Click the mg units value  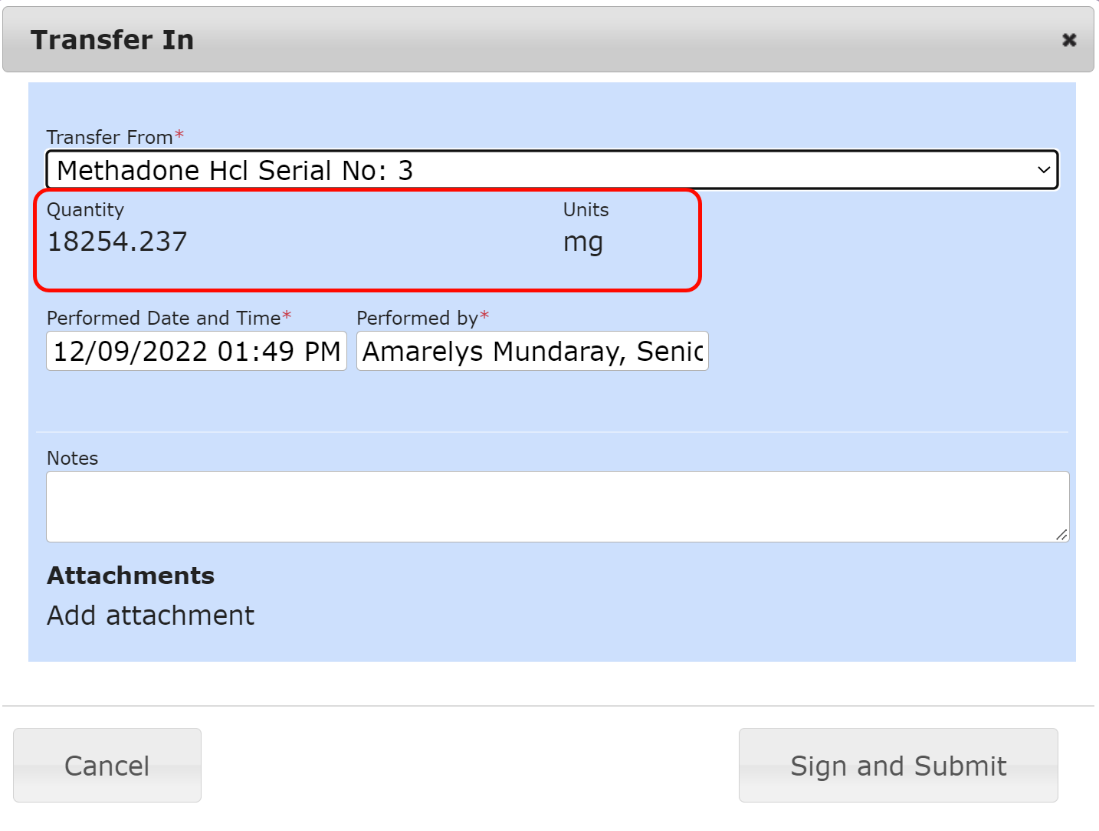pyautogui.click(x=583, y=242)
